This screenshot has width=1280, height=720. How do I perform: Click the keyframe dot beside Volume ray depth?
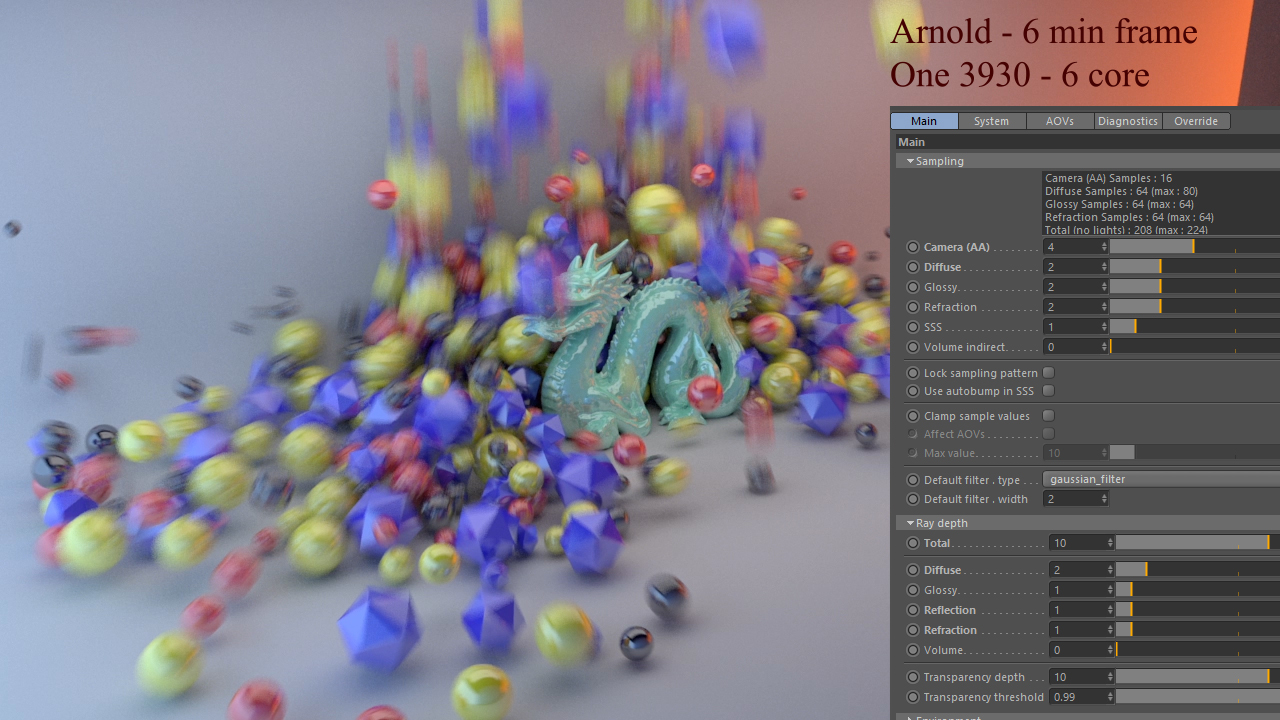pyautogui.click(x=913, y=650)
